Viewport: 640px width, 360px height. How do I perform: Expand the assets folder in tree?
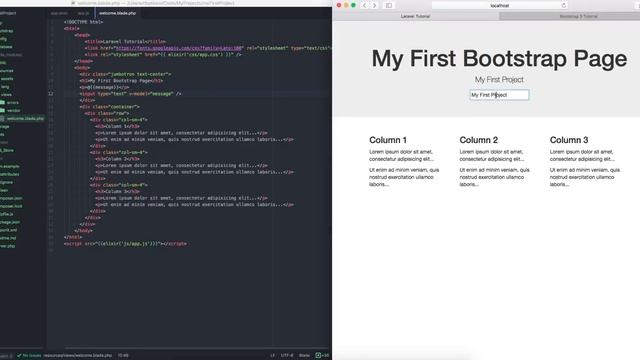tap(7, 78)
